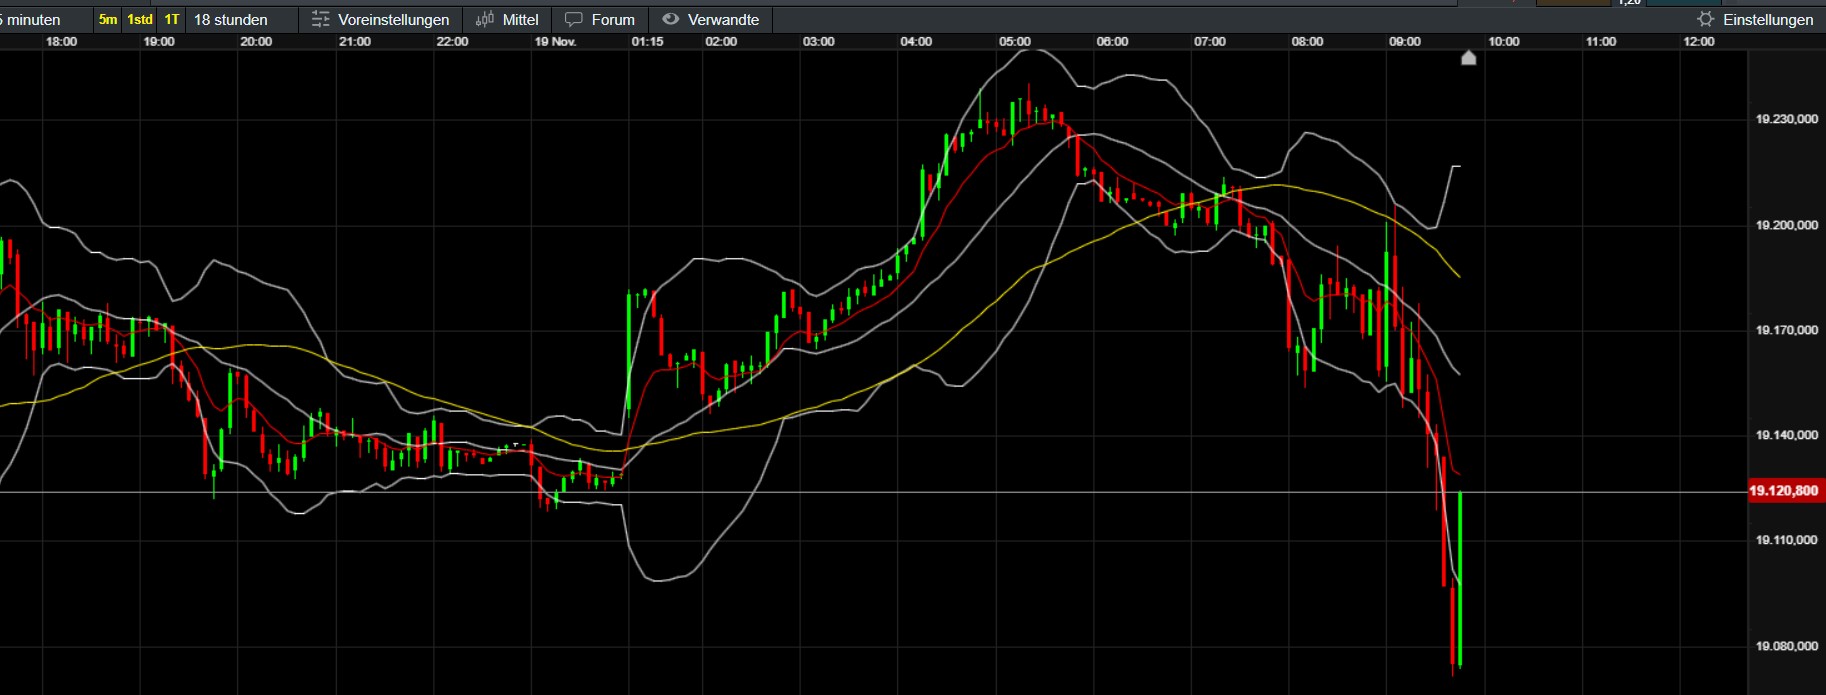Click the 19.110,000 price axis label
Viewport: 1826px width, 695px height.
click(1787, 540)
